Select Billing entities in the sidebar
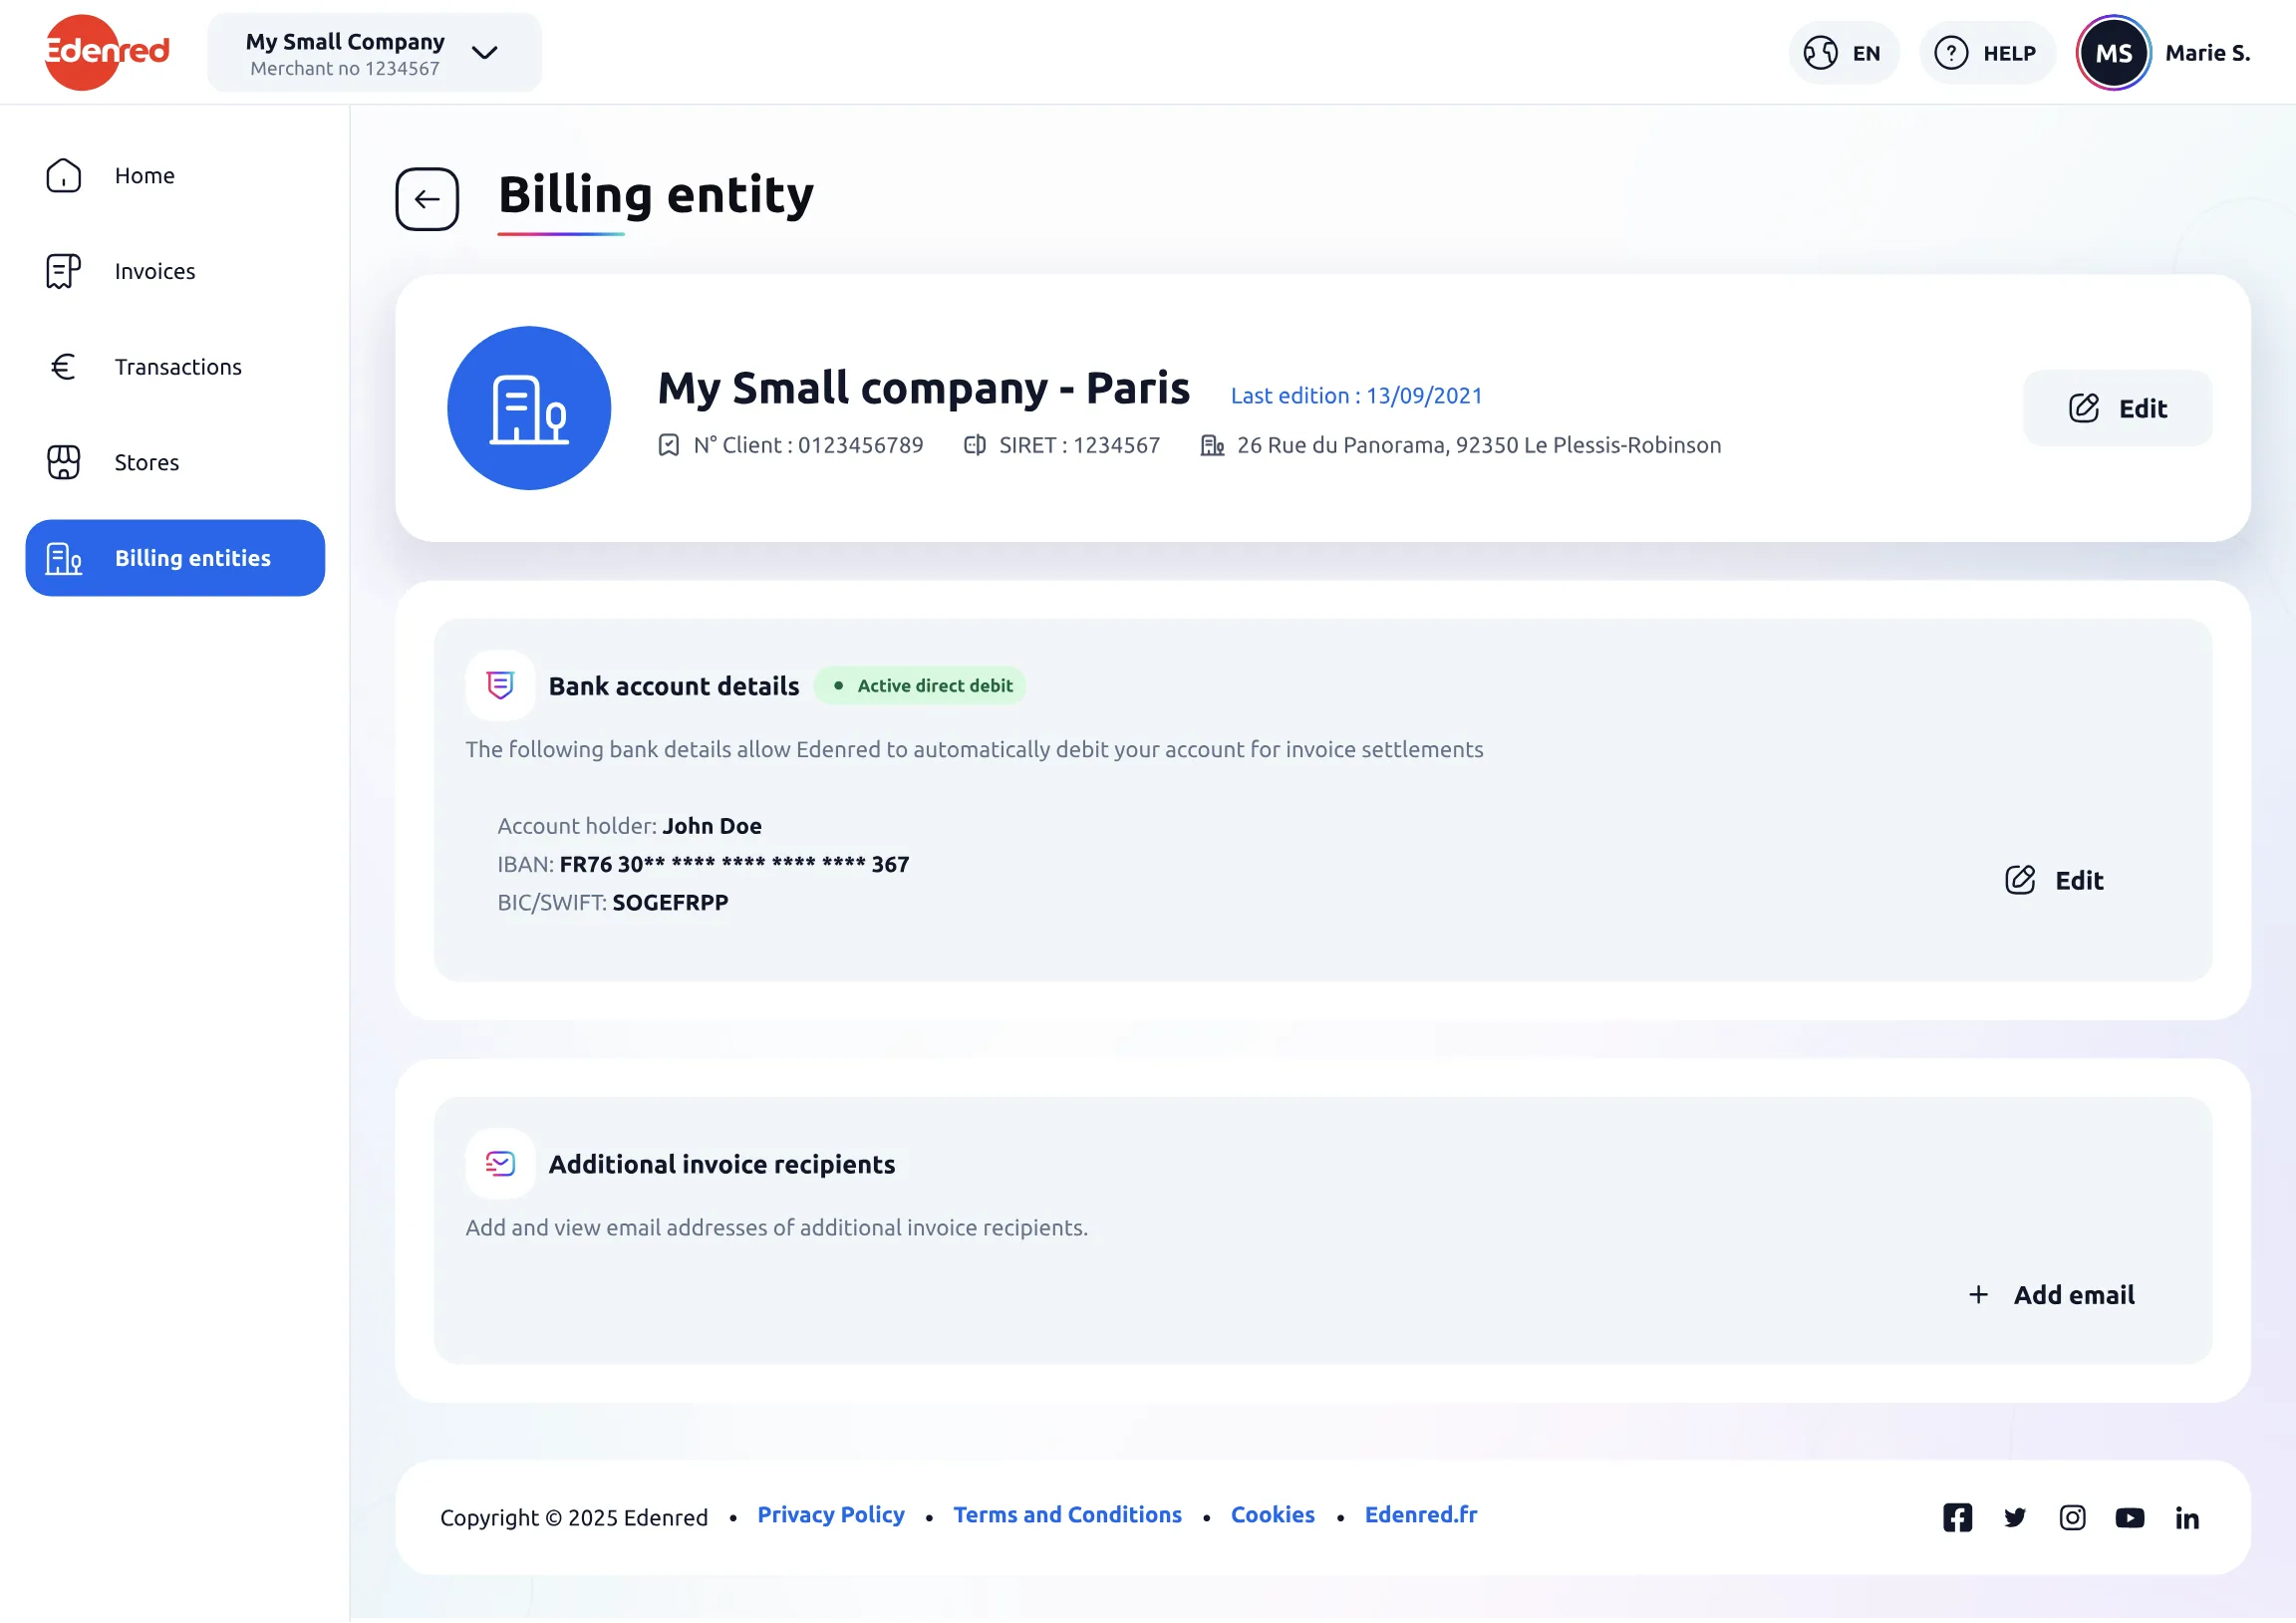This screenshot has height=1623, width=2296. 175,558
